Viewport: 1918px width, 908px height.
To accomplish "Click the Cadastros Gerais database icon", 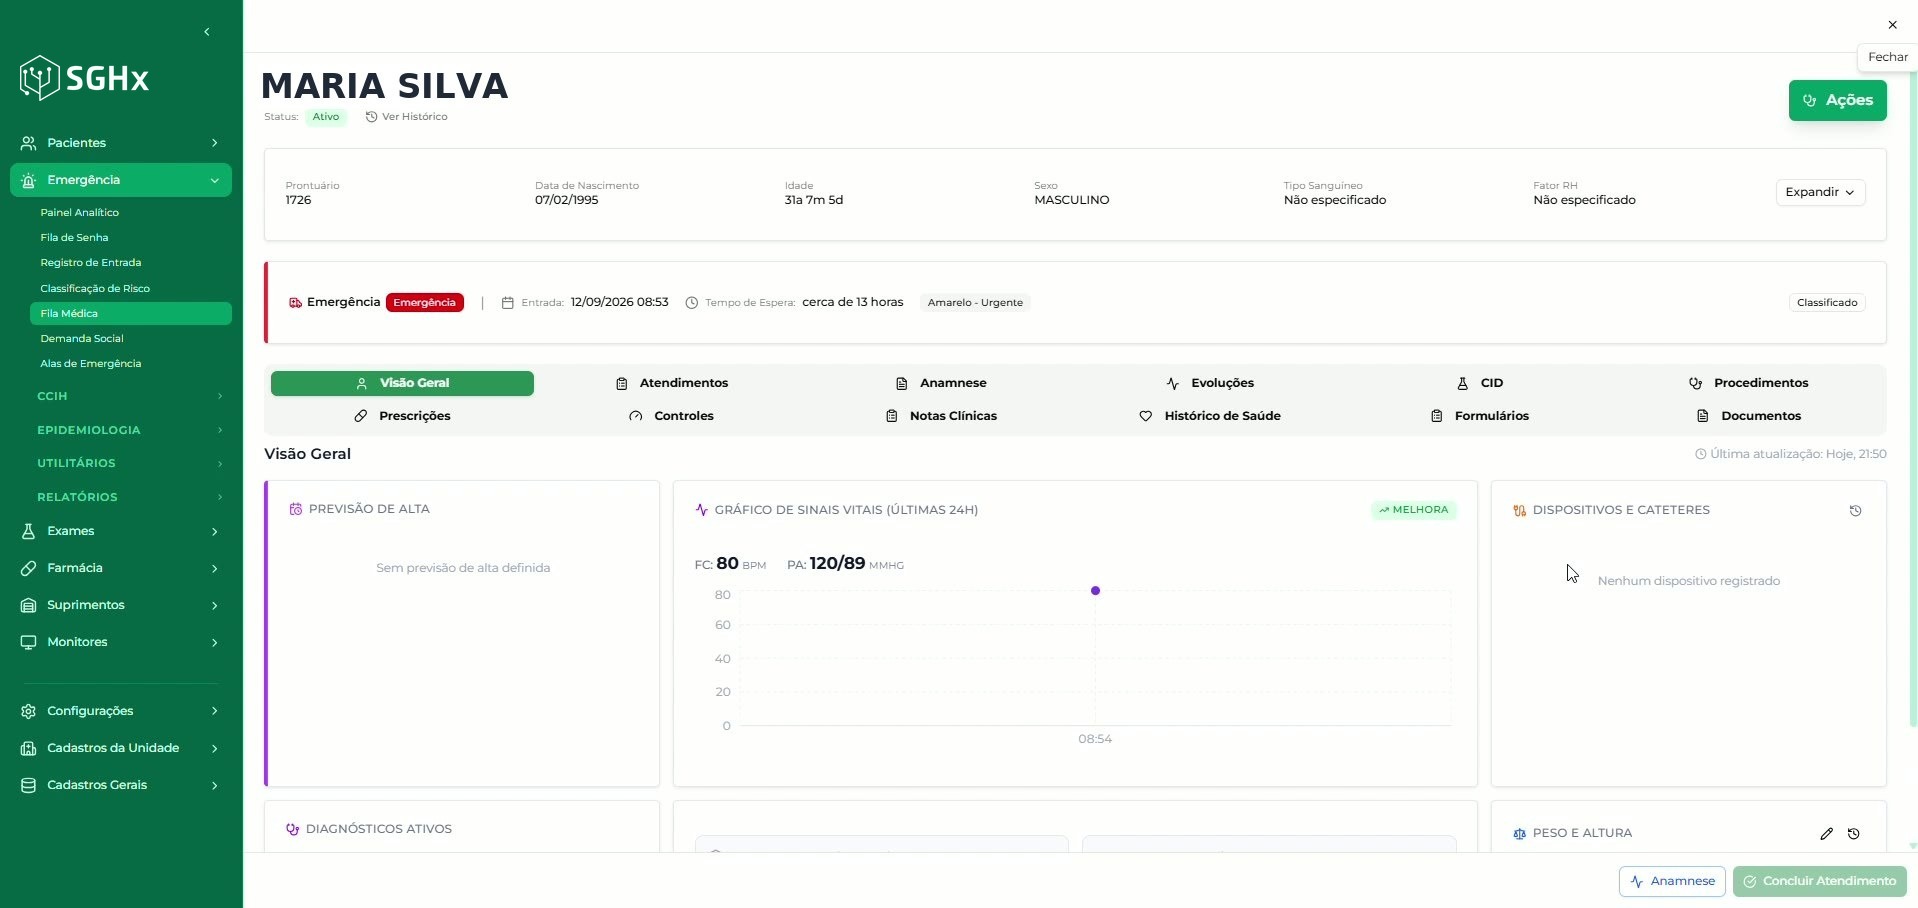I will point(29,785).
